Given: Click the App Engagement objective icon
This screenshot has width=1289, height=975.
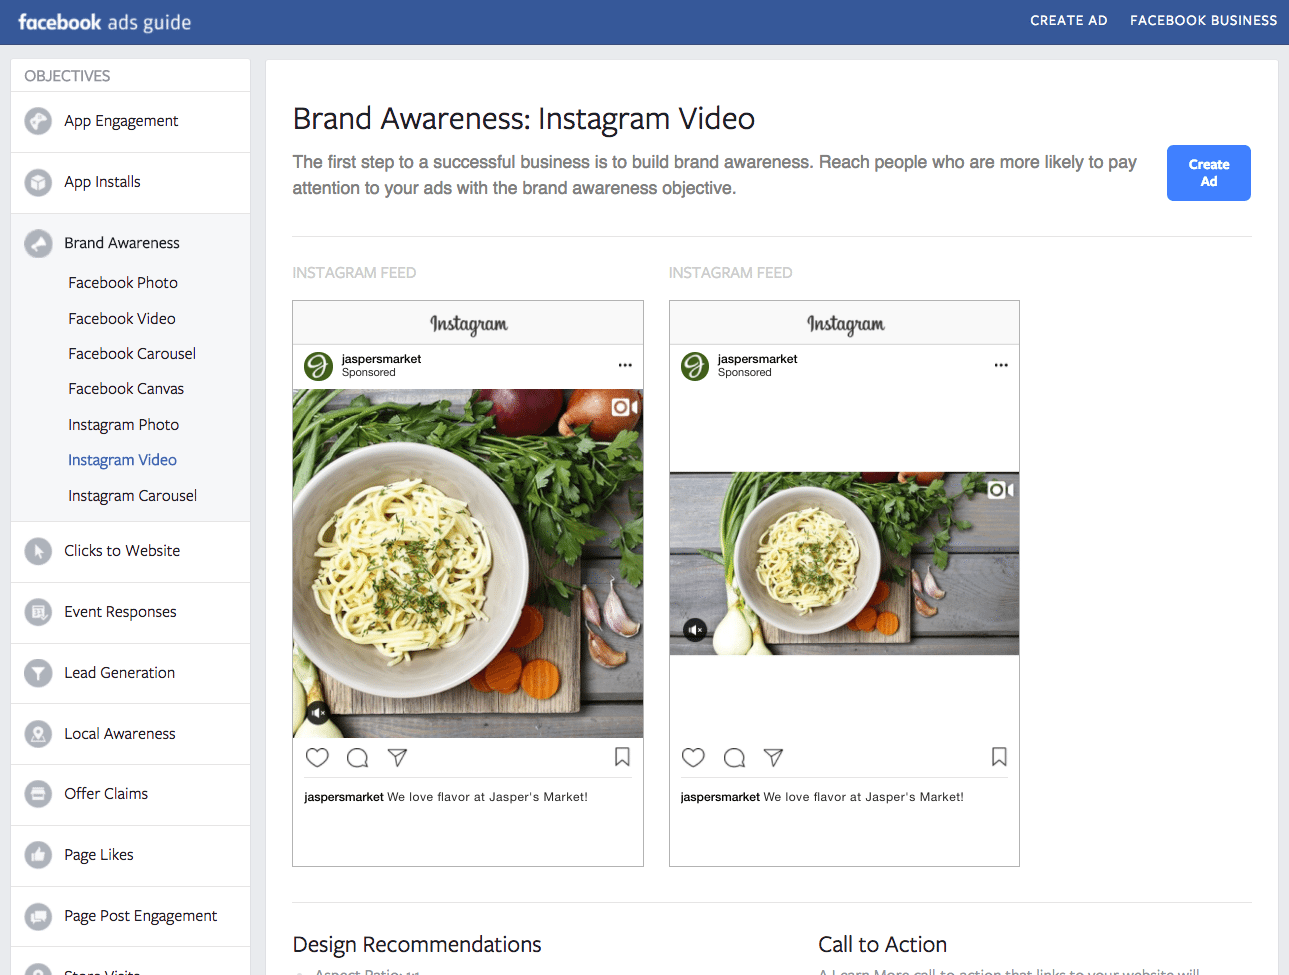Looking at the screenshot, I should [x=38, y=121].
